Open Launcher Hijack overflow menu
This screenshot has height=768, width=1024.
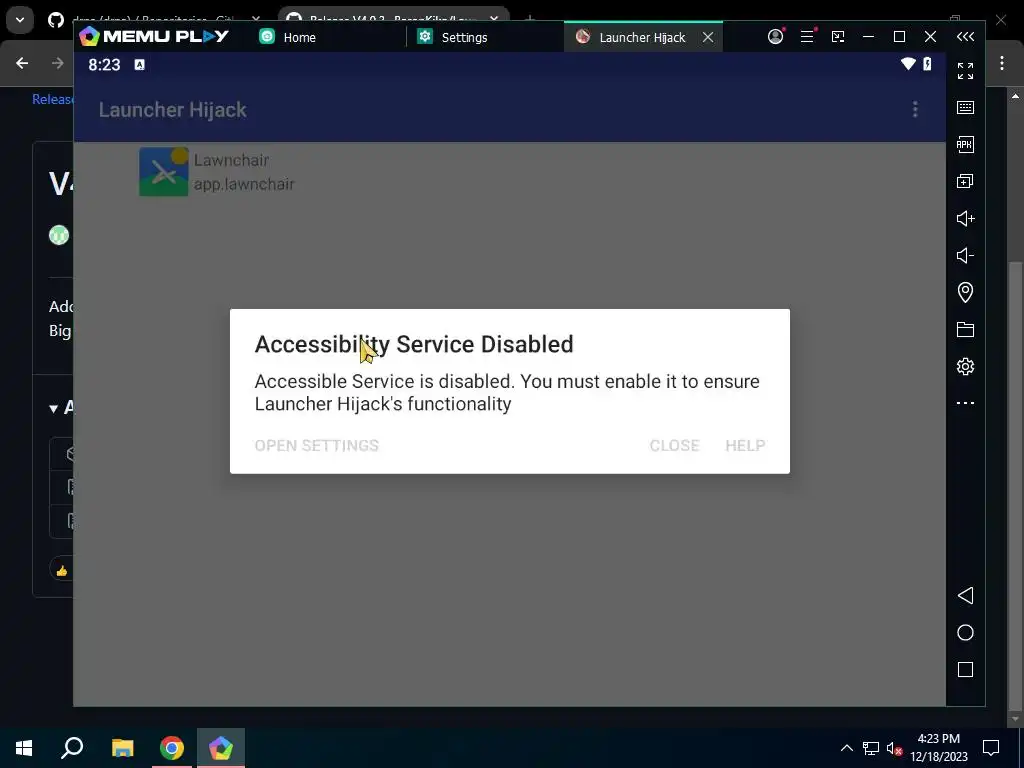(915, 109)
